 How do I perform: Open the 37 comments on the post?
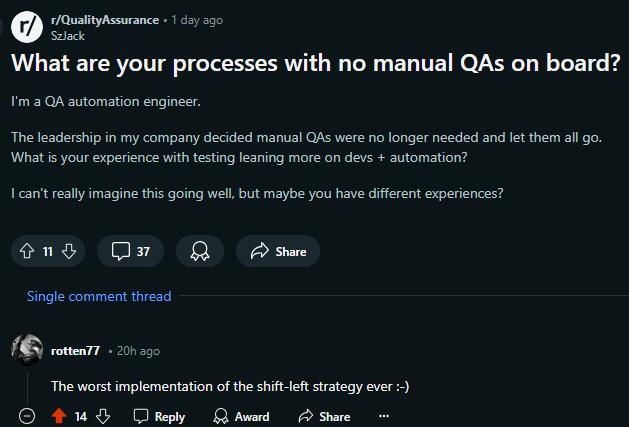(x=130, y=251)
